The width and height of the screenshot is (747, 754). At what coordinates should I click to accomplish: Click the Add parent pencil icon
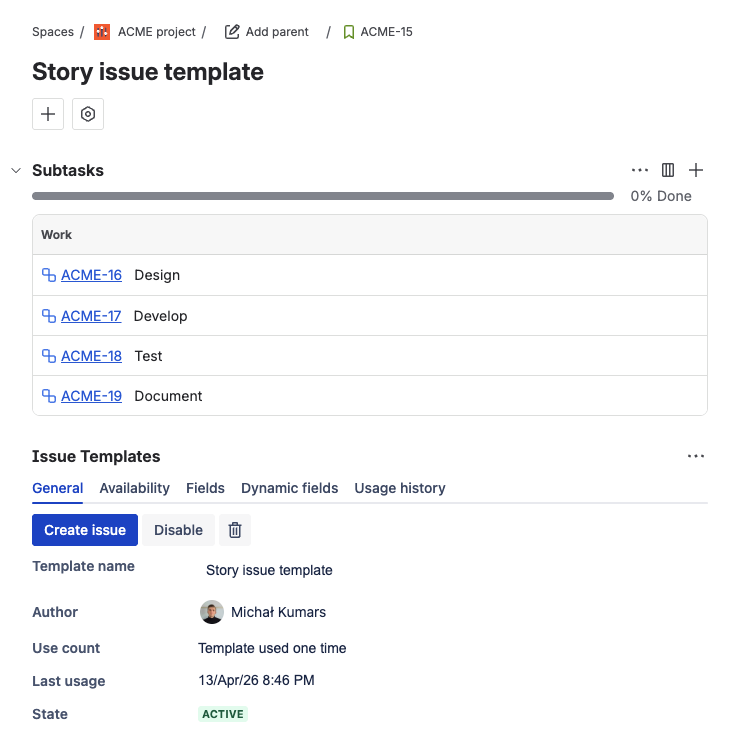pos(232,32)
